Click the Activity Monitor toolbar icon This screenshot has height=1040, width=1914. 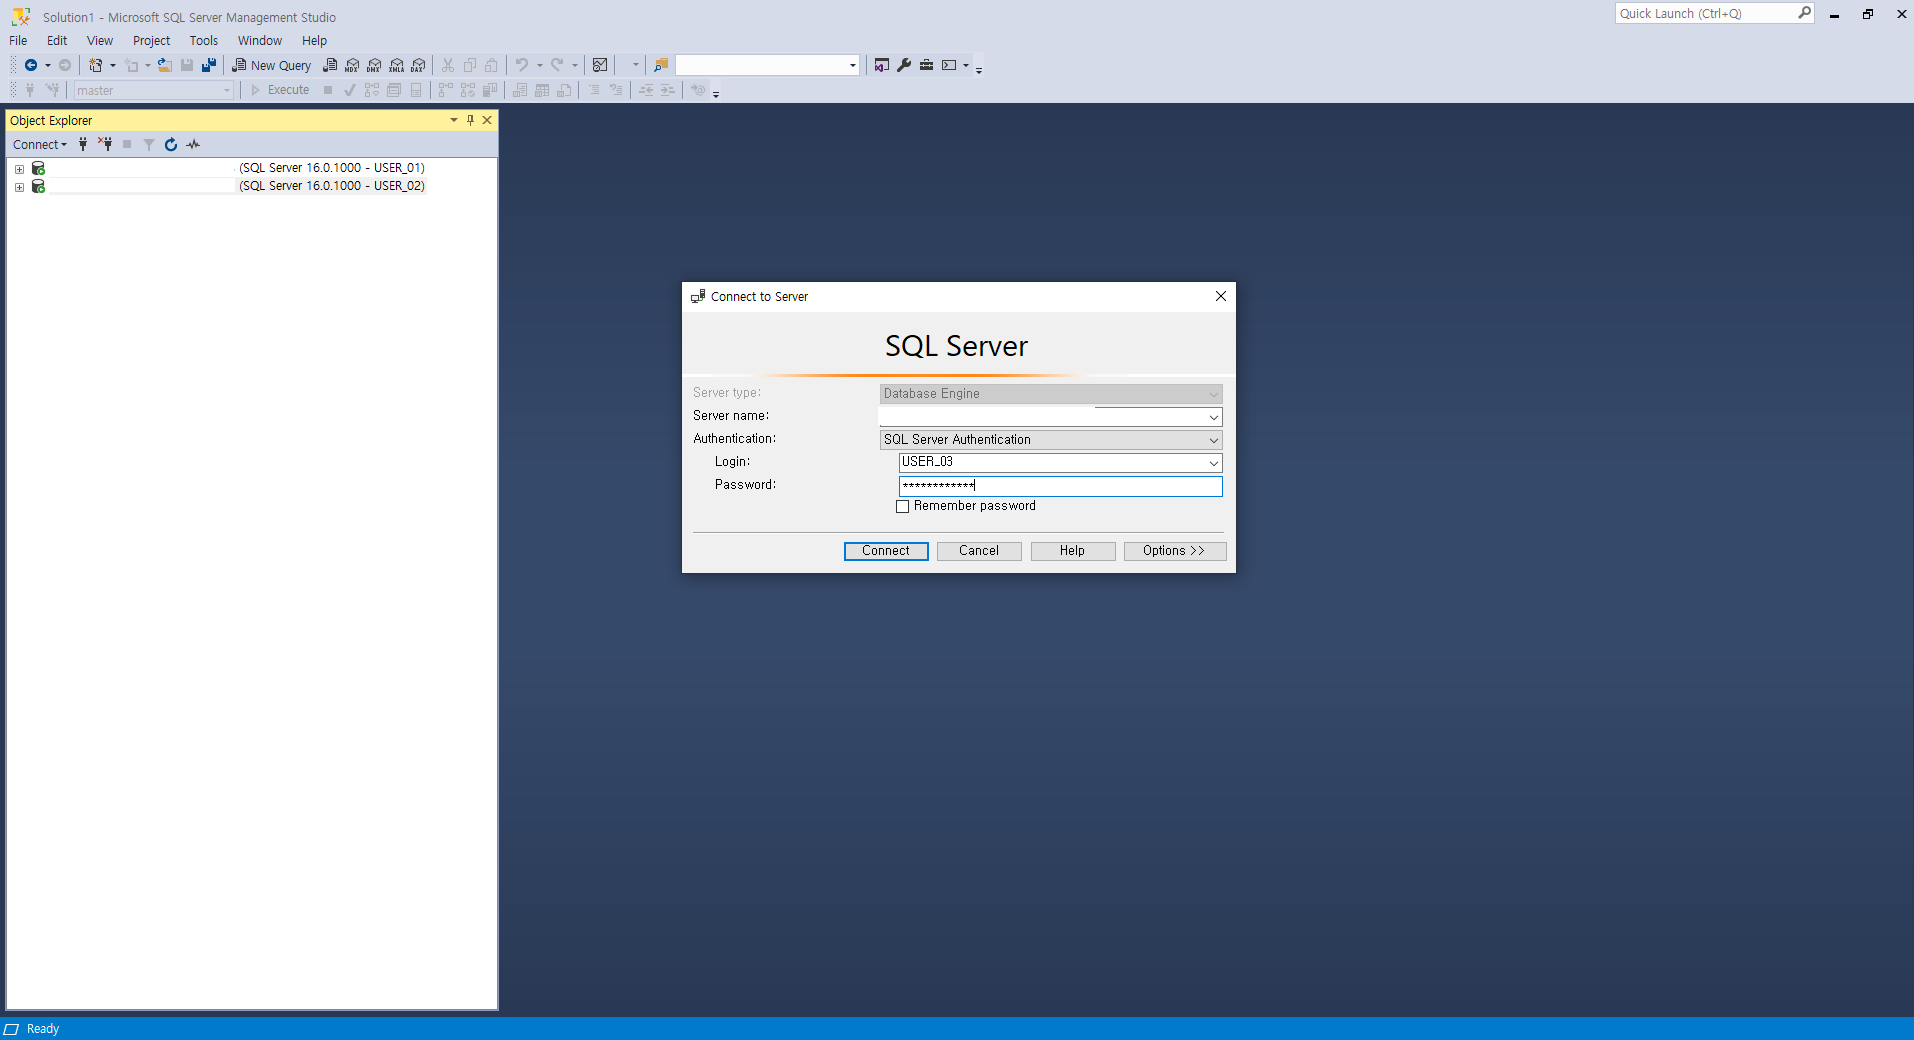600,65
